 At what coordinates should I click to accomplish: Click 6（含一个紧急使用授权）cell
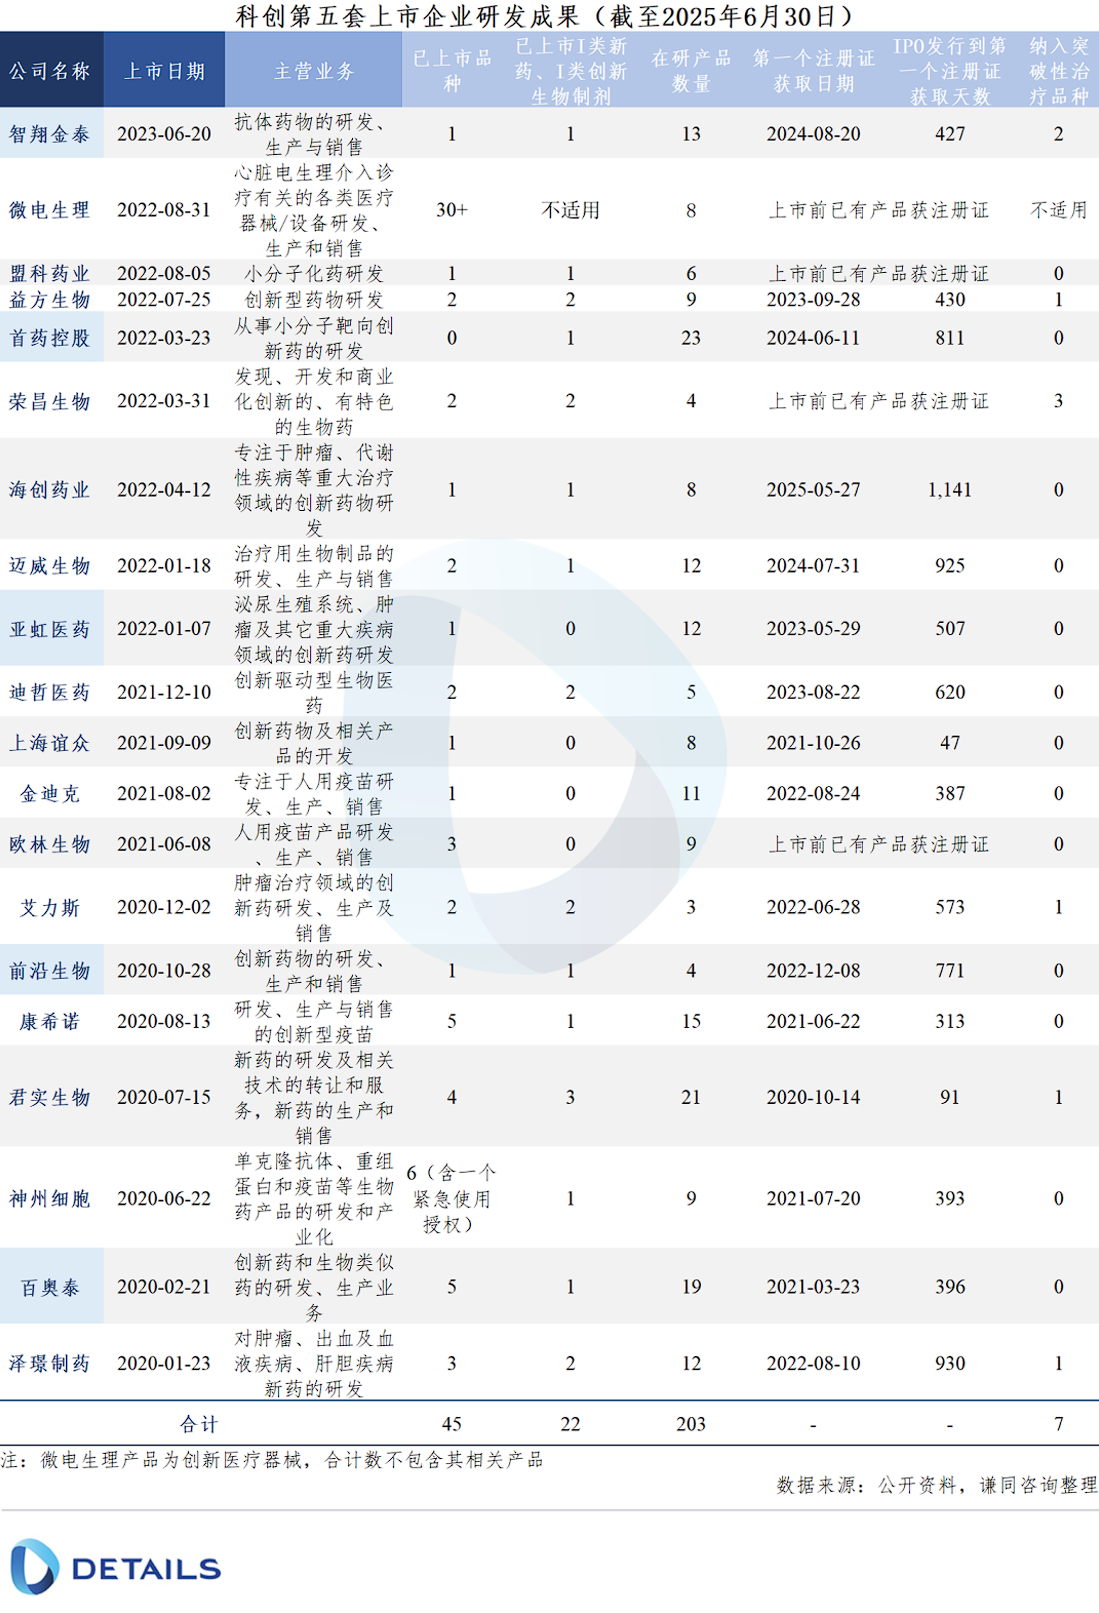[452, 1198]
